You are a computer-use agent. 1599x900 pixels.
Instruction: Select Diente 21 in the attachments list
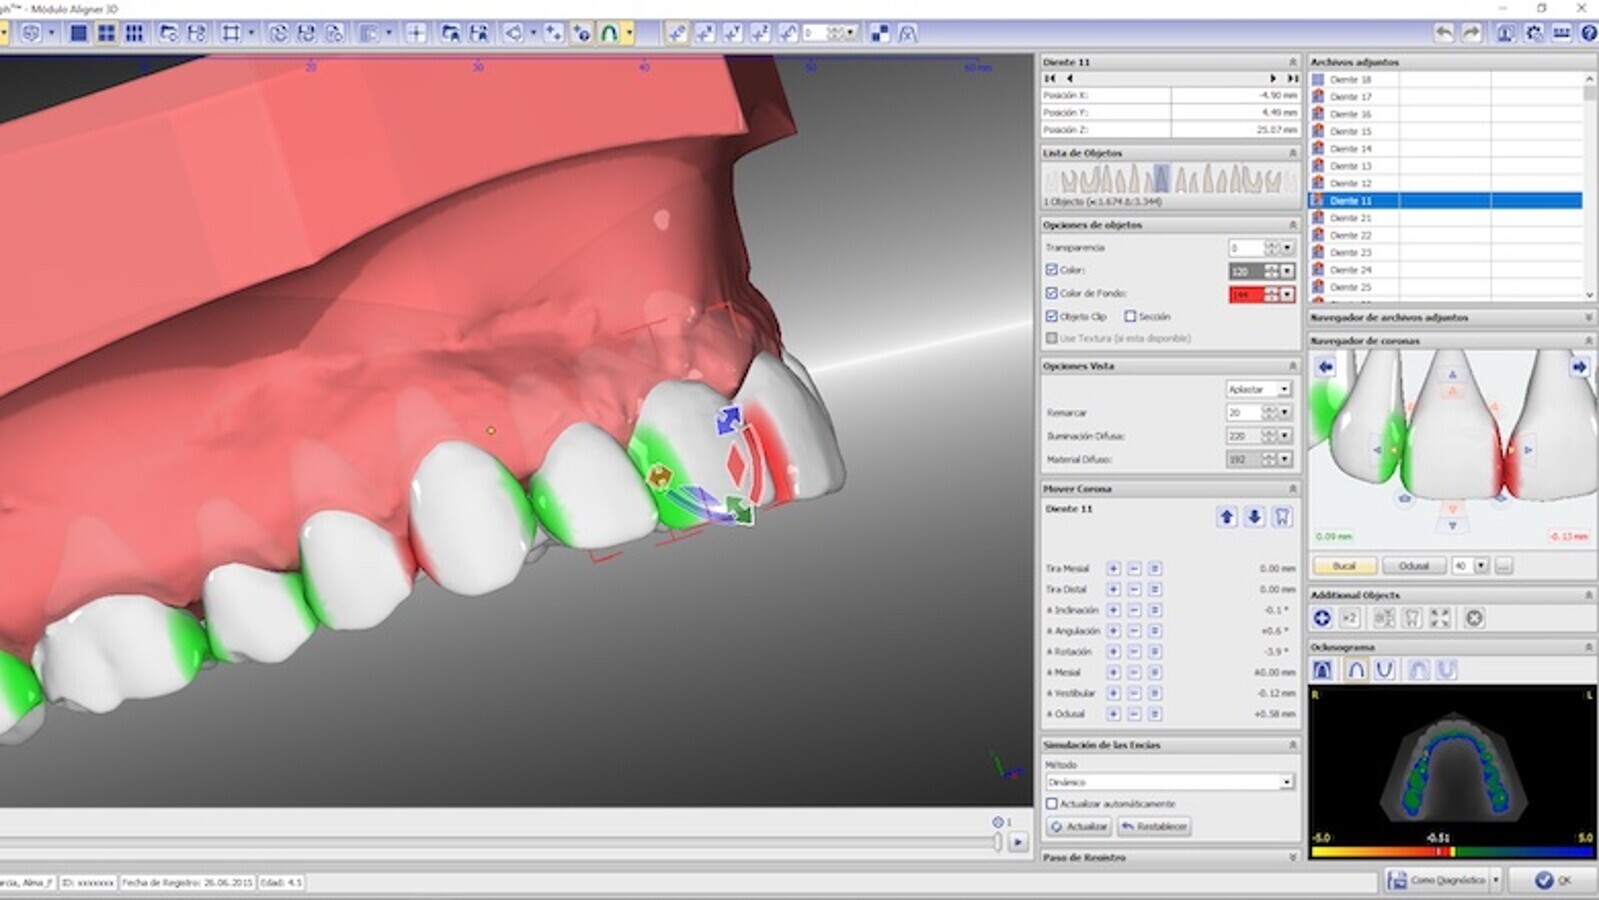click(1351, 218)
